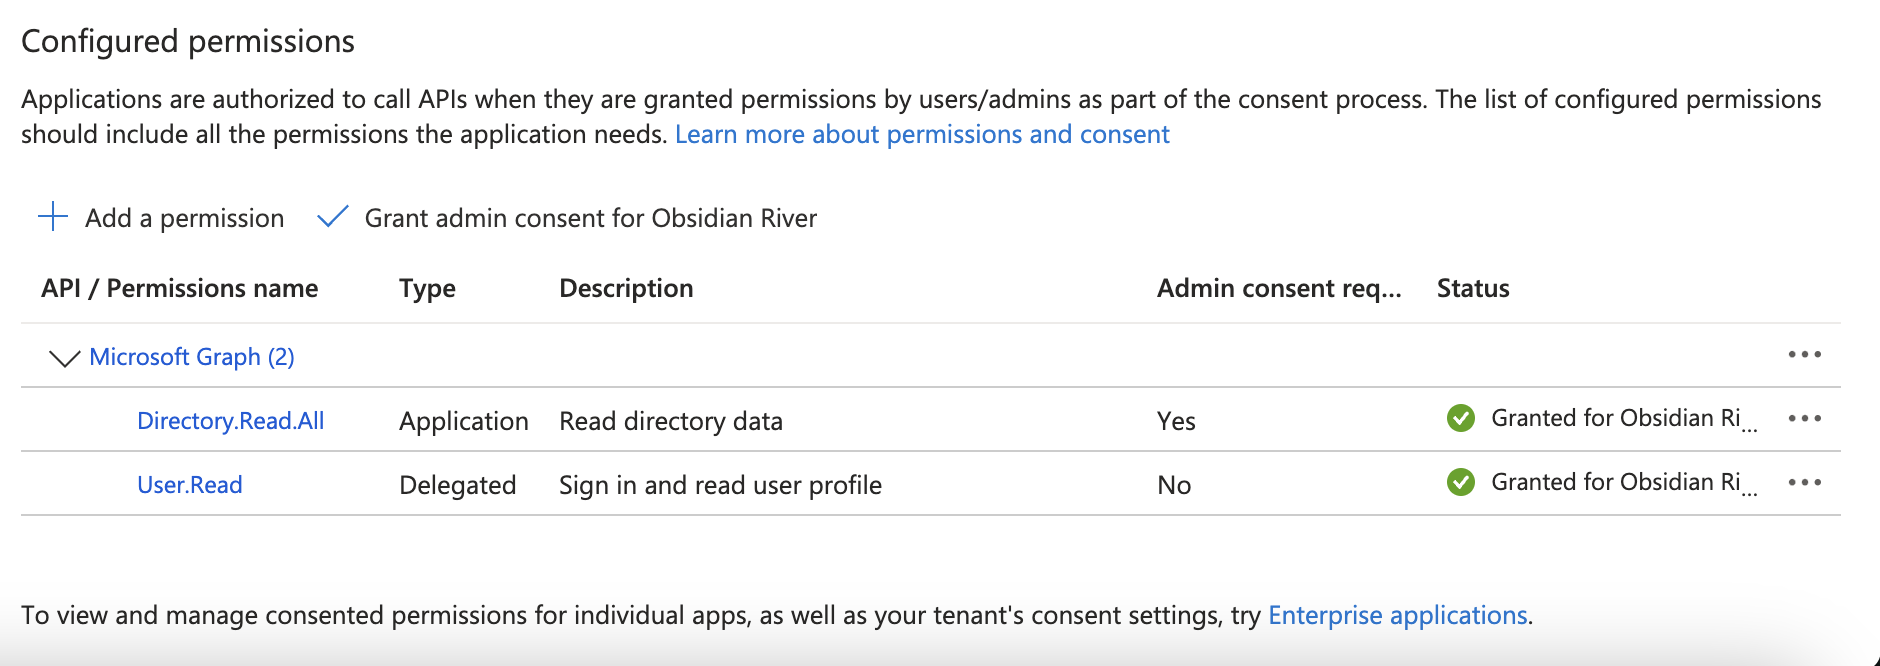Click the Add a permission button
The height and width of the screenshot is (666, 1880).
185,218
